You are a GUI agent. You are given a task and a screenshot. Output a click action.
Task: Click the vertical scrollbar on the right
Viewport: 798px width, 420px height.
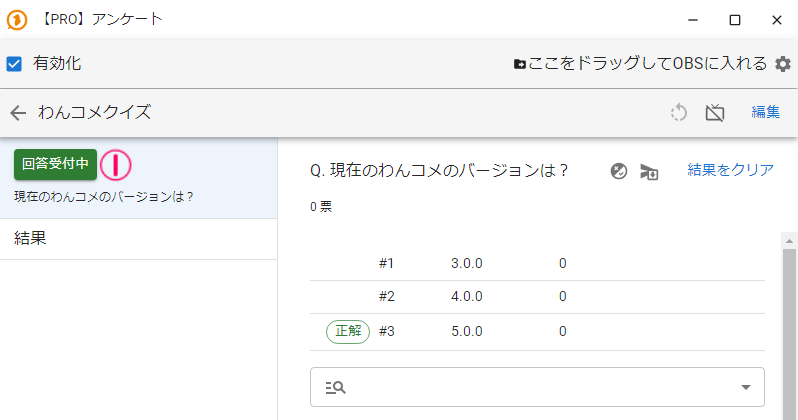[x=789, y=330]
